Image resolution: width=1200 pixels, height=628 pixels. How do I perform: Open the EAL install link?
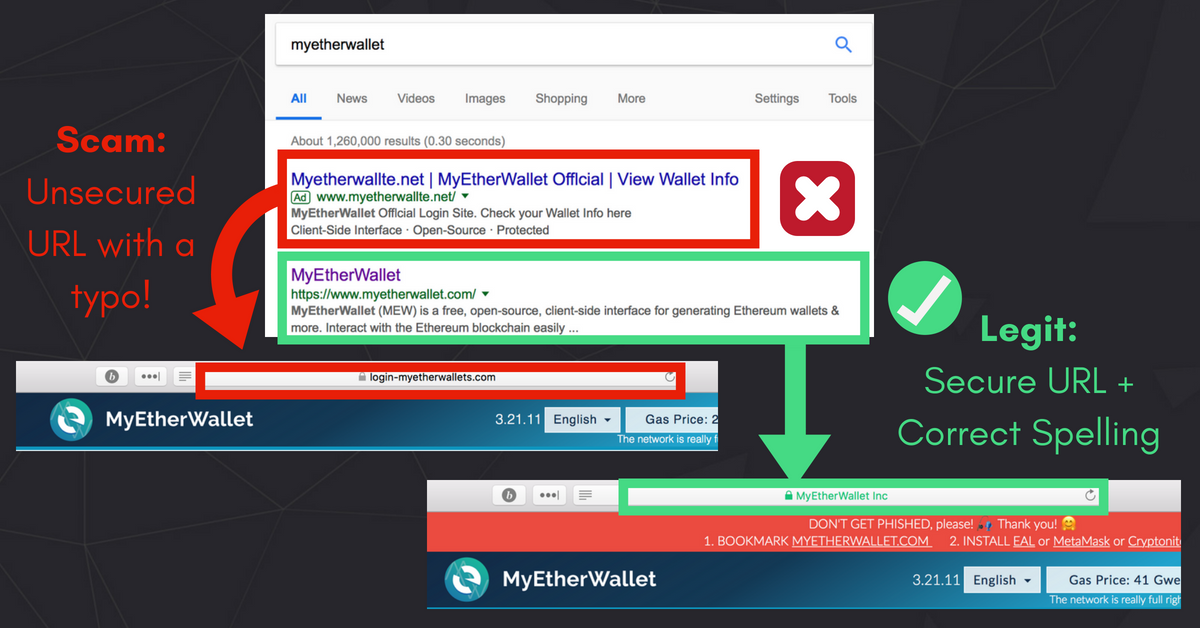coord(1022,541)
